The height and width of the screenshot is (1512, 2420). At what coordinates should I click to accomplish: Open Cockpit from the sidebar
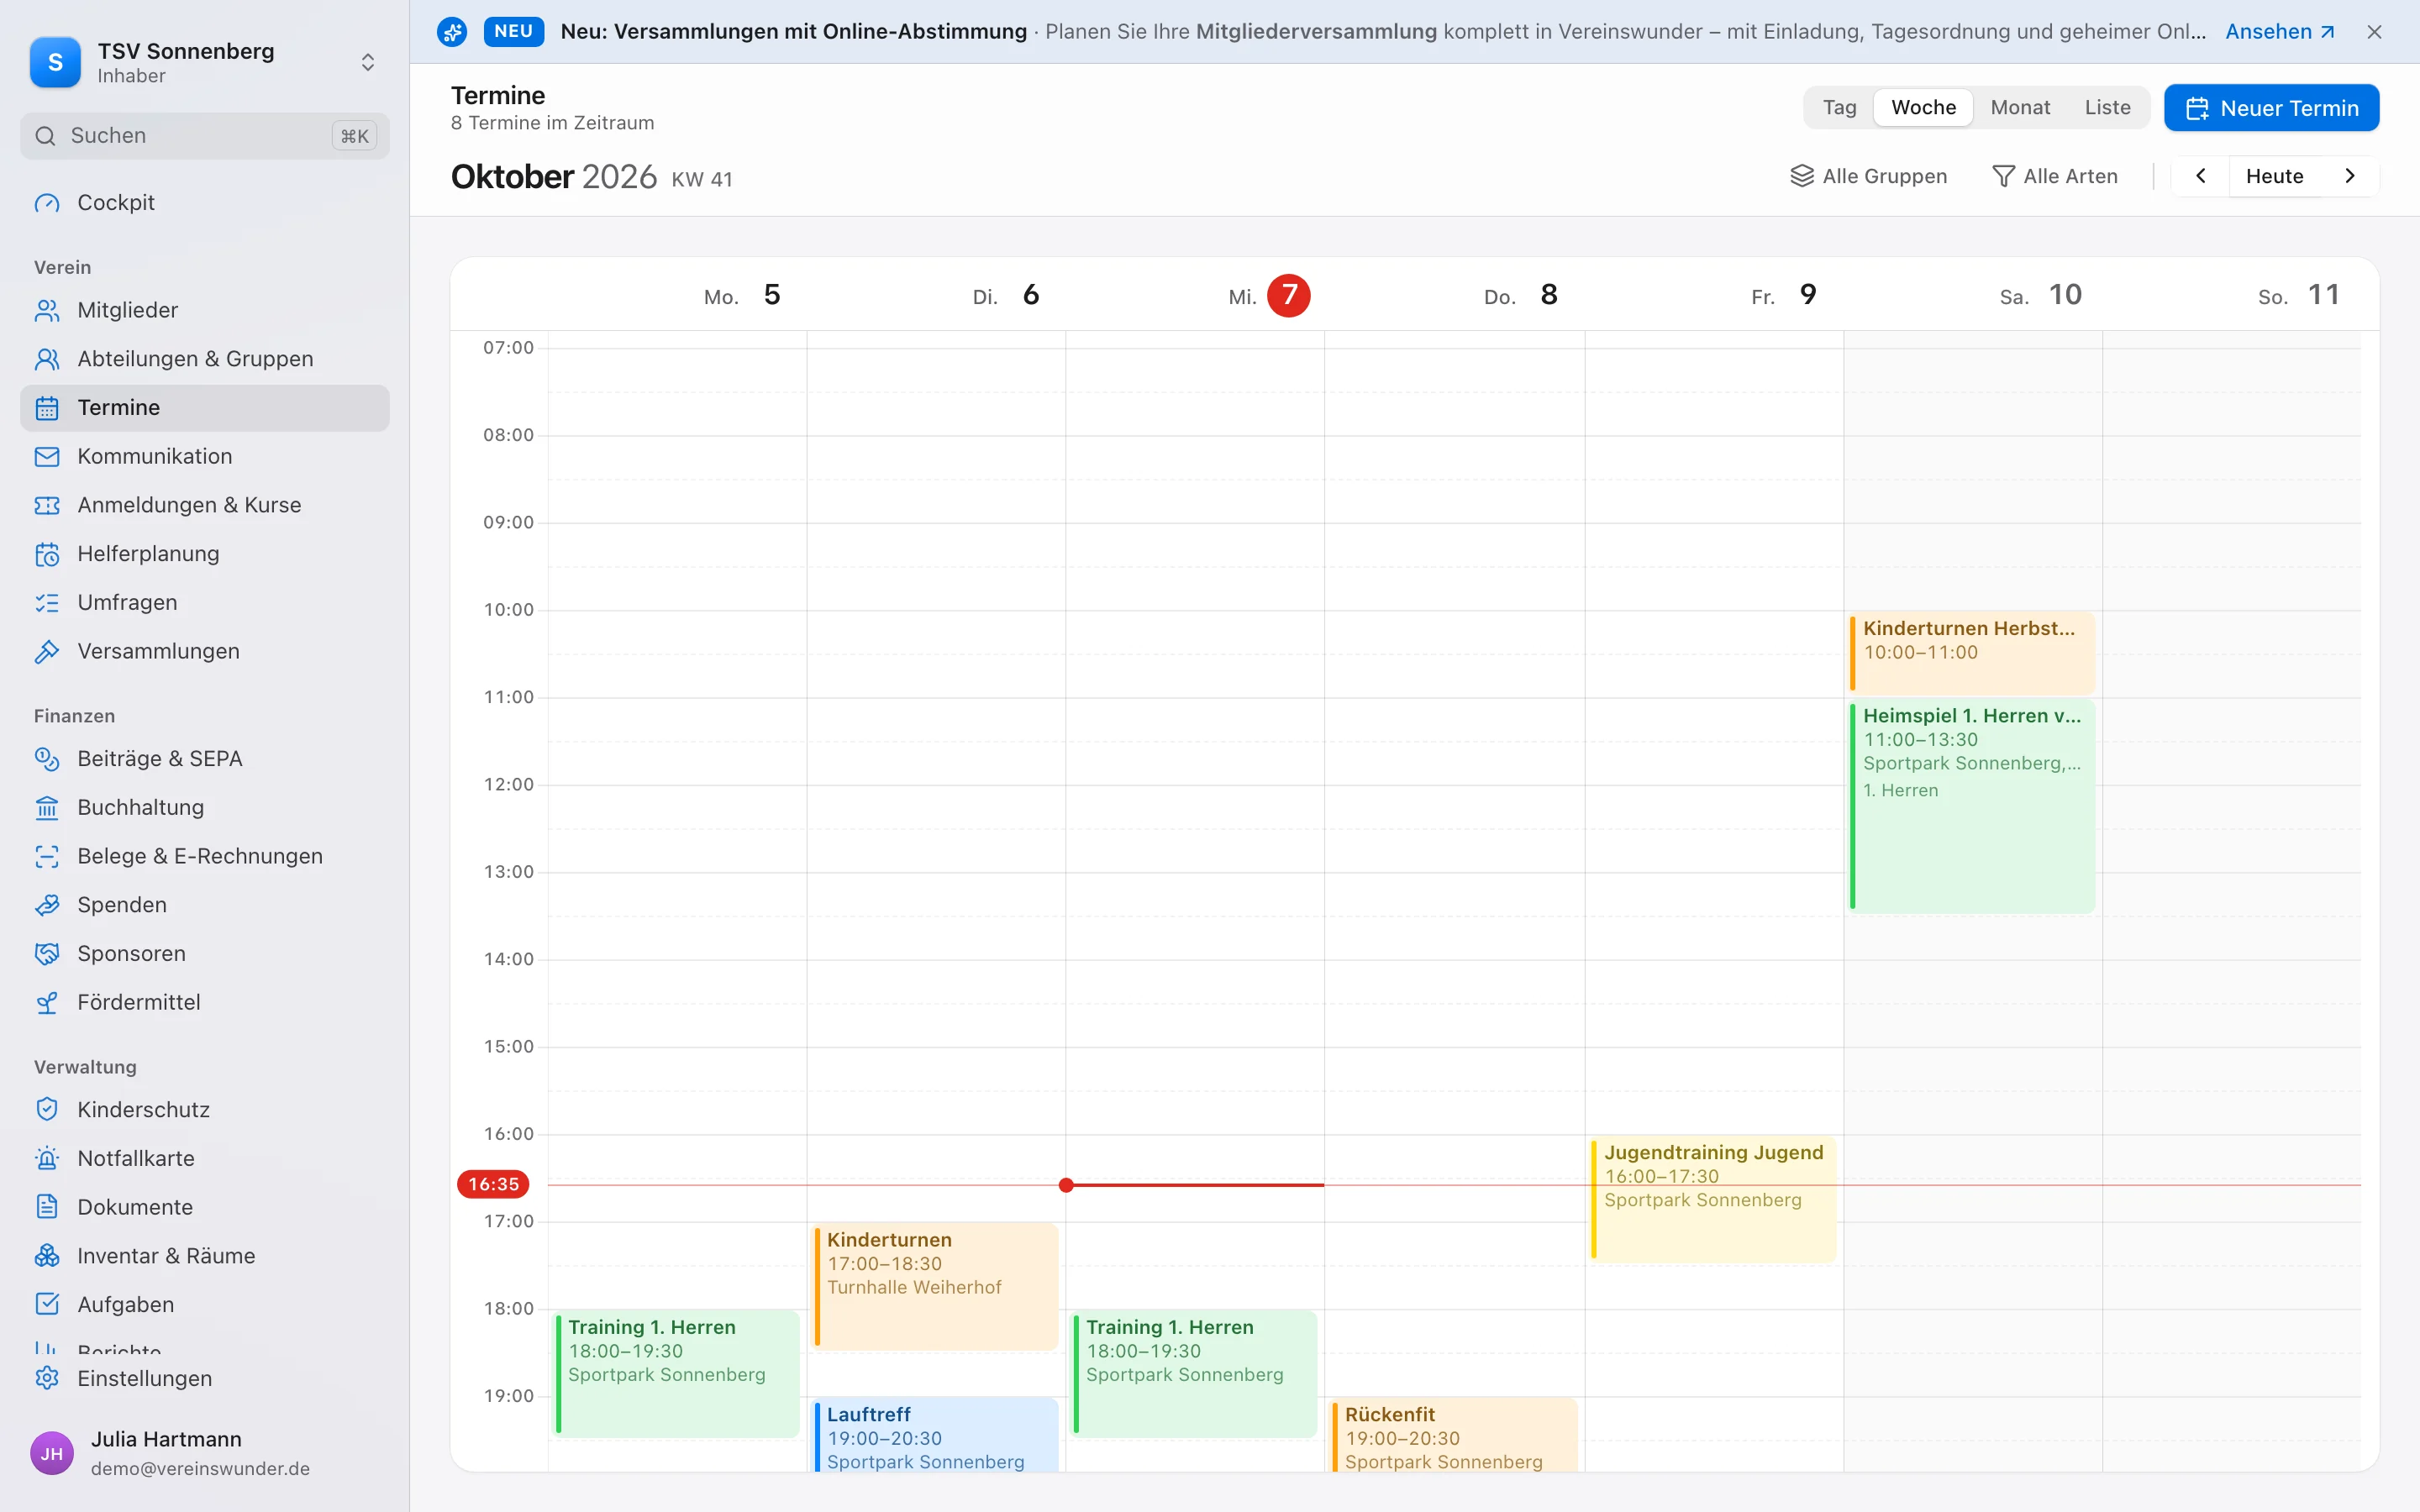204,203
